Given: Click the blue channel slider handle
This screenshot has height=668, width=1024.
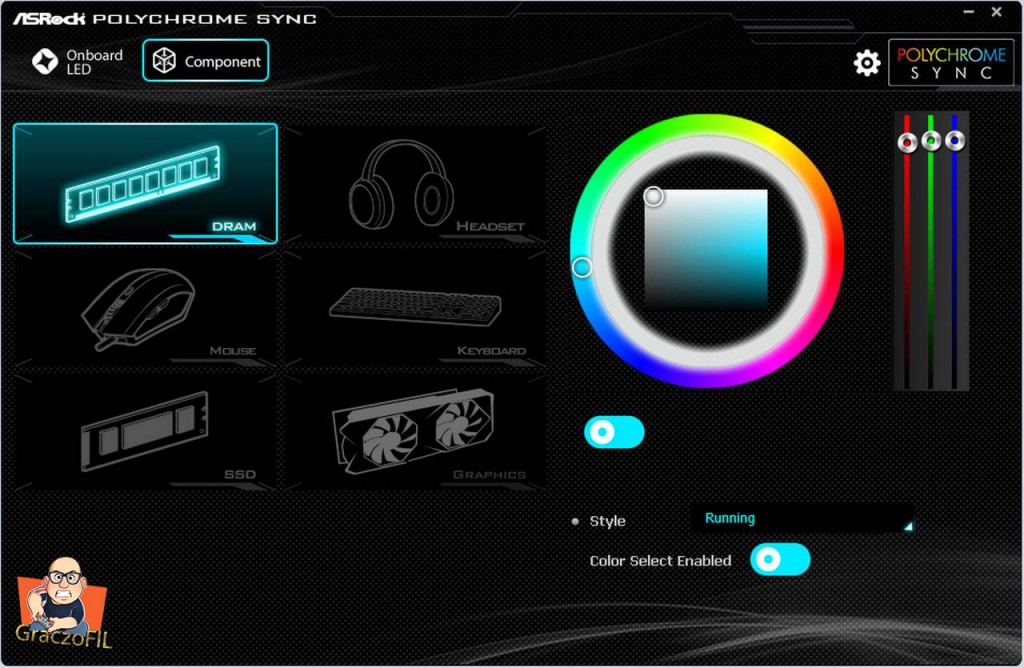Looking at the screenshot, I should 955,141.
